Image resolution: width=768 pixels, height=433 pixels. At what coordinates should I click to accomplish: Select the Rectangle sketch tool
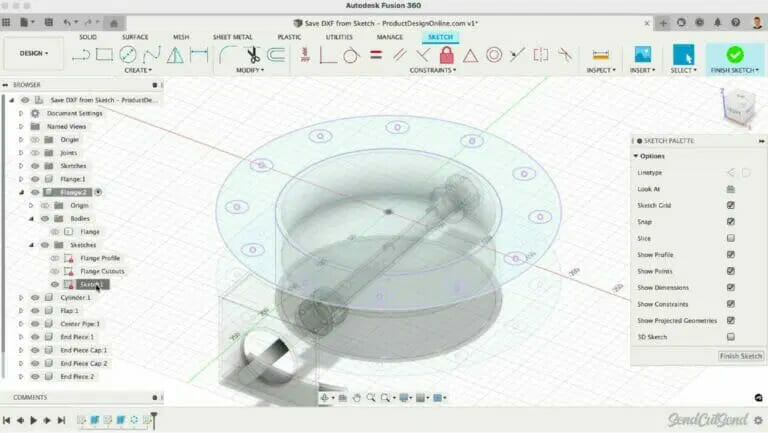coord(104,55)
